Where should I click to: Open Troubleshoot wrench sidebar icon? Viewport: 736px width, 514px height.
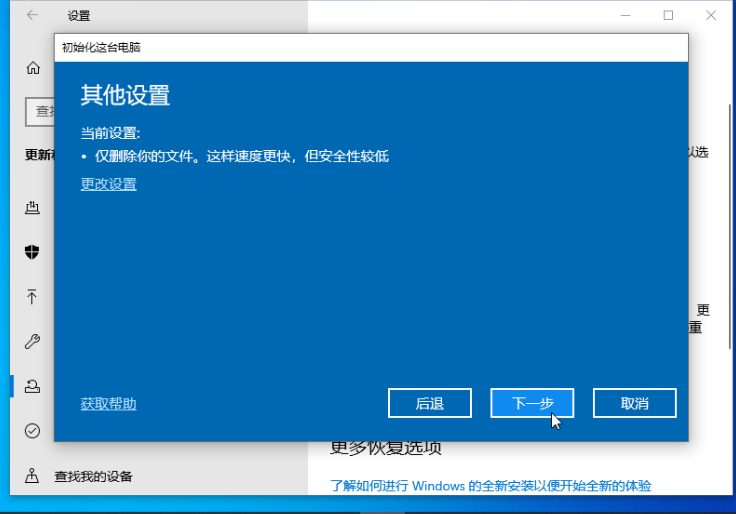32,342
